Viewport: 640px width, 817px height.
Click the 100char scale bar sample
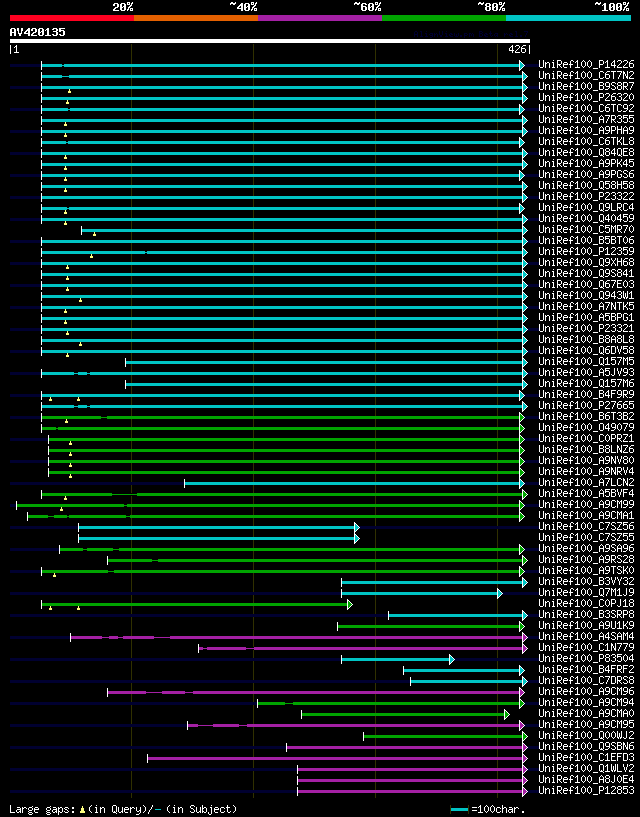click(459, 810)
